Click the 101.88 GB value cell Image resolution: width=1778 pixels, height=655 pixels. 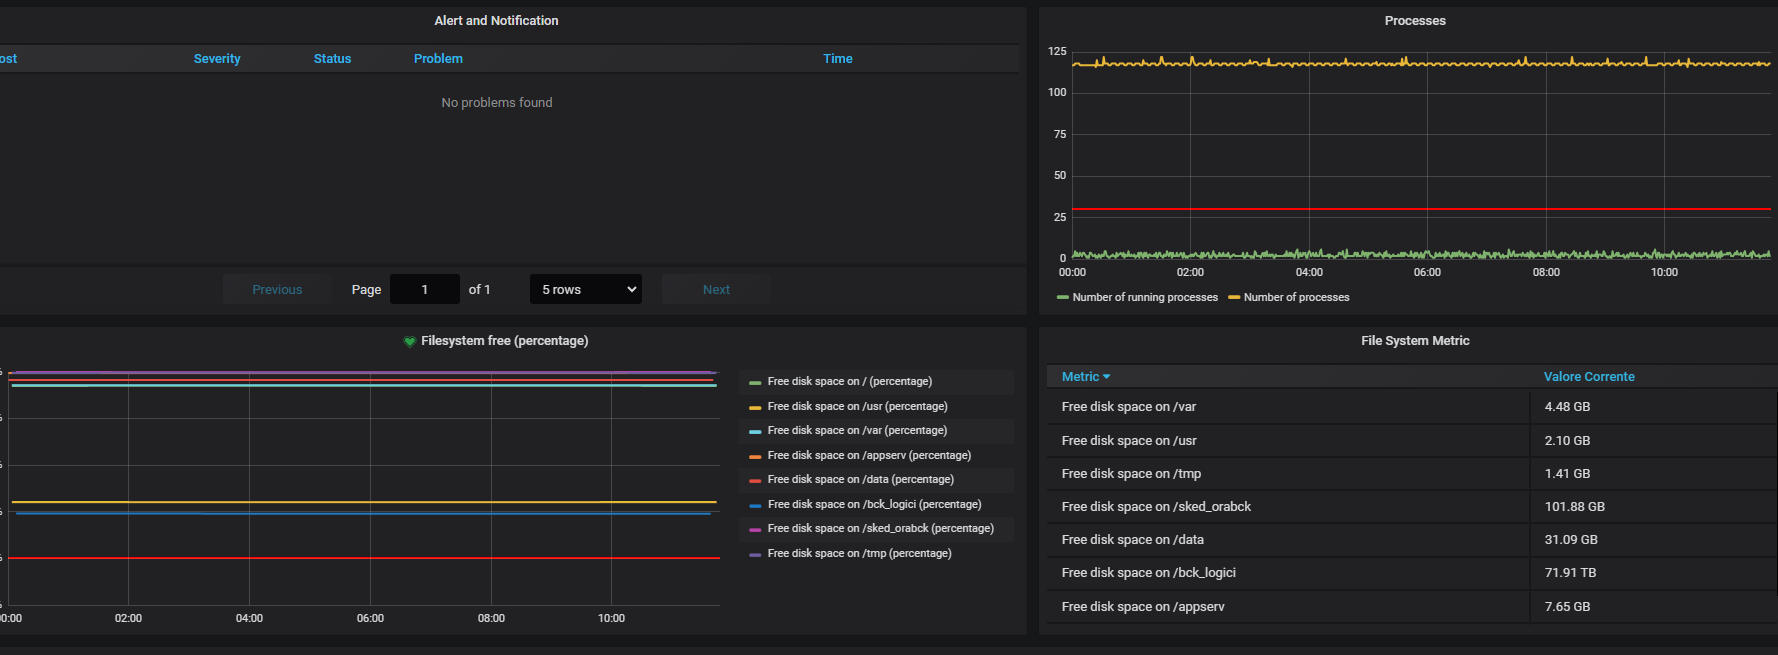[x=1653, y=507]
